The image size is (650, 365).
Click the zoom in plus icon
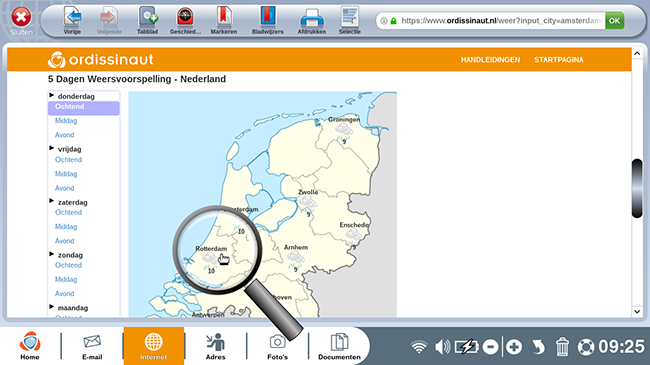[514, 347]
